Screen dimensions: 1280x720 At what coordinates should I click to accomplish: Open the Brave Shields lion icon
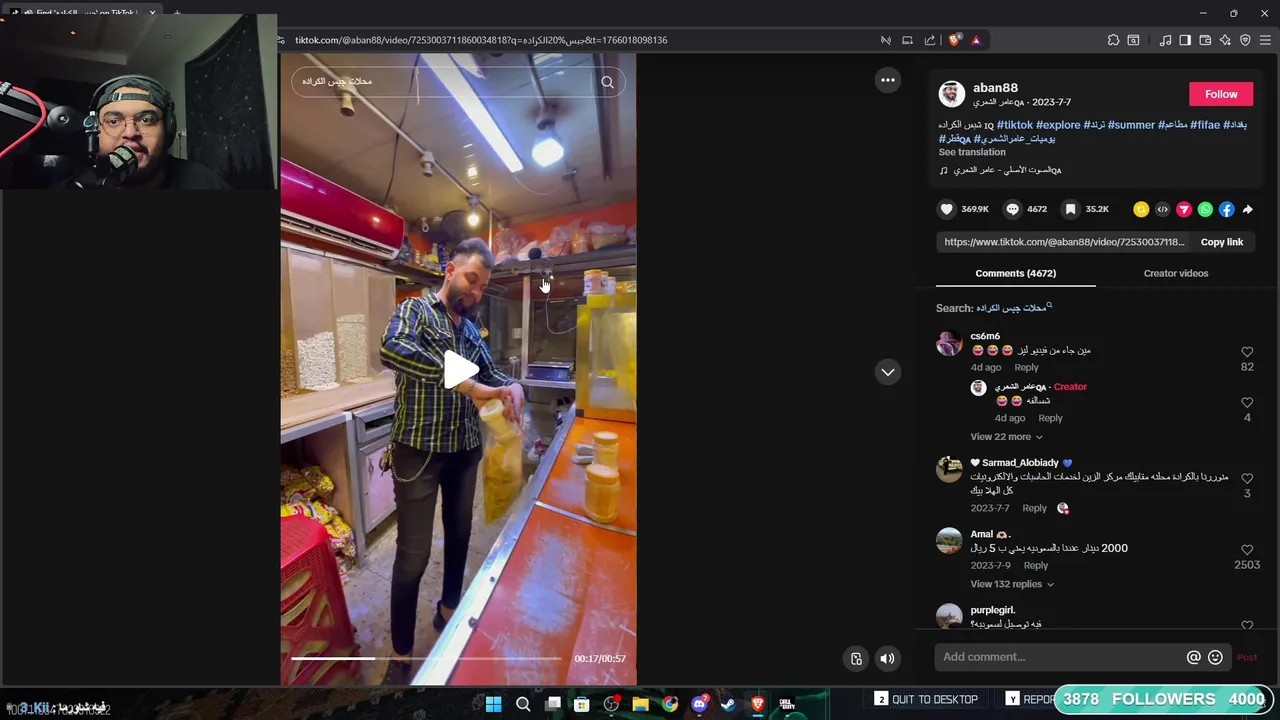click(954, 40)
